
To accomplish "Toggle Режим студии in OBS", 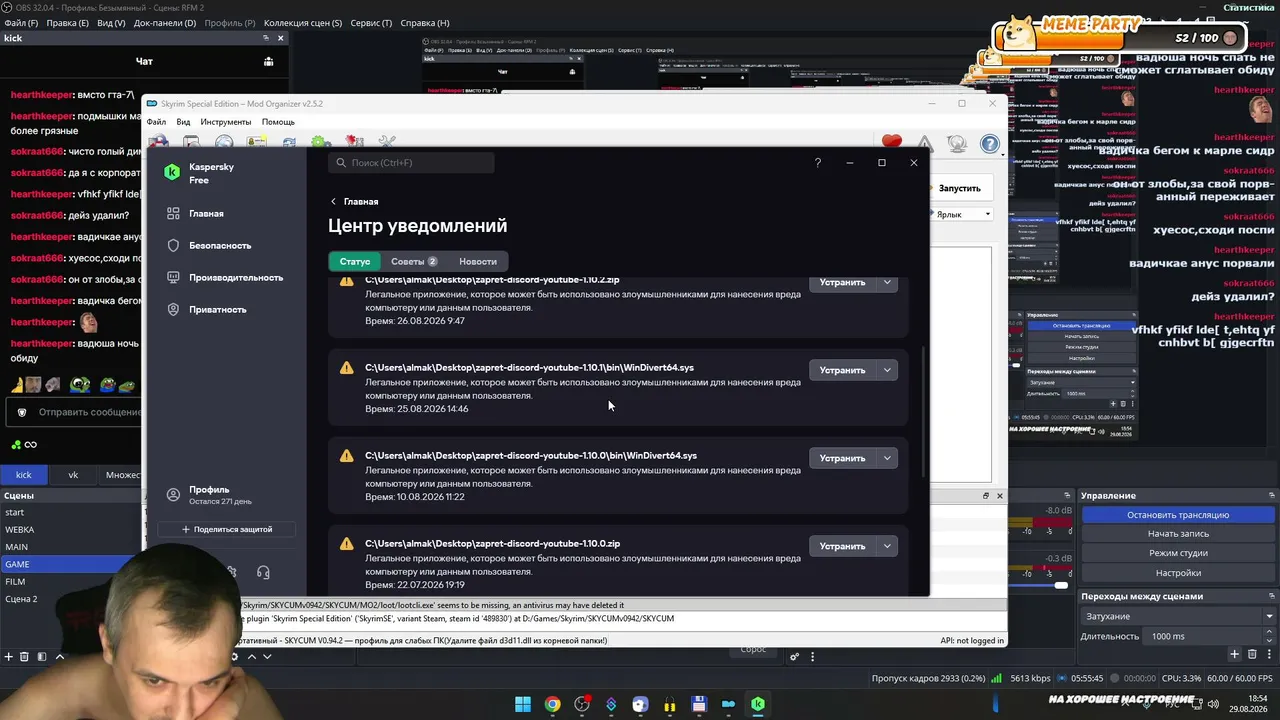I will (1178, 553).
